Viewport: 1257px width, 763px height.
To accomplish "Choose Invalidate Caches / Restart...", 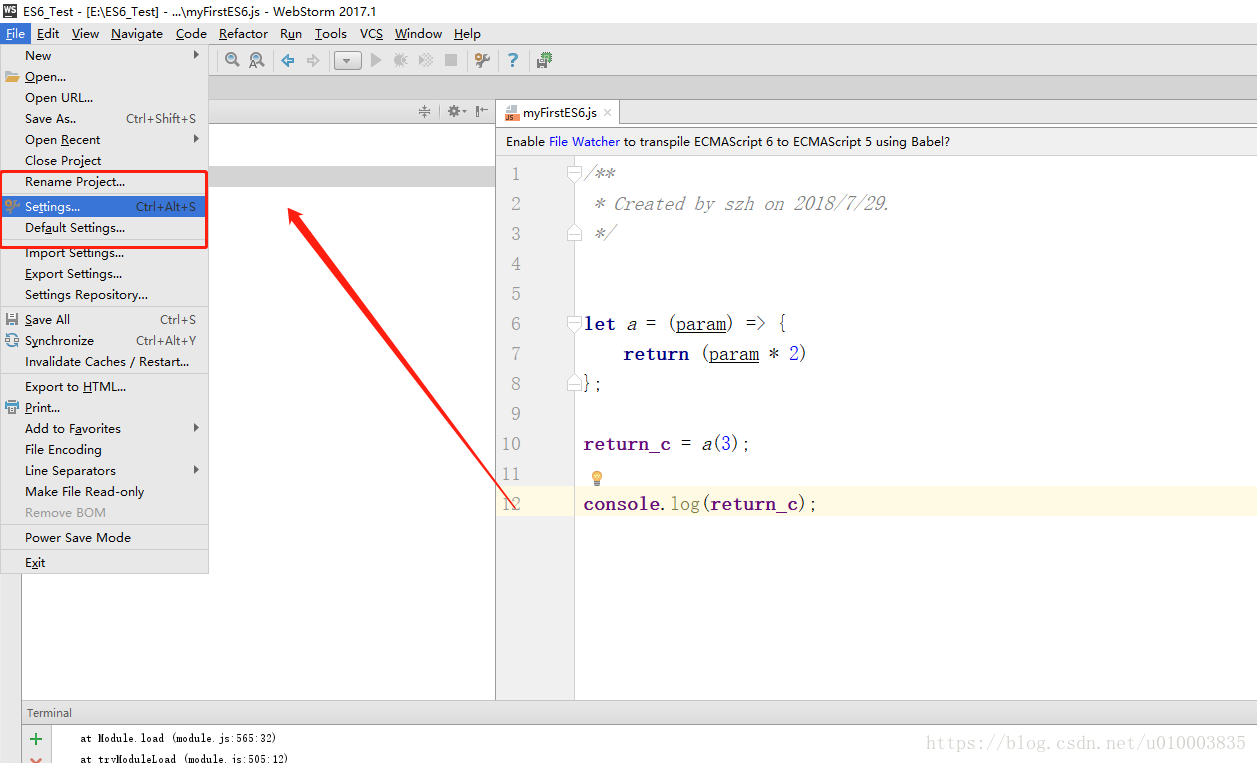I will pyautogui.click(x=104, y=362).
